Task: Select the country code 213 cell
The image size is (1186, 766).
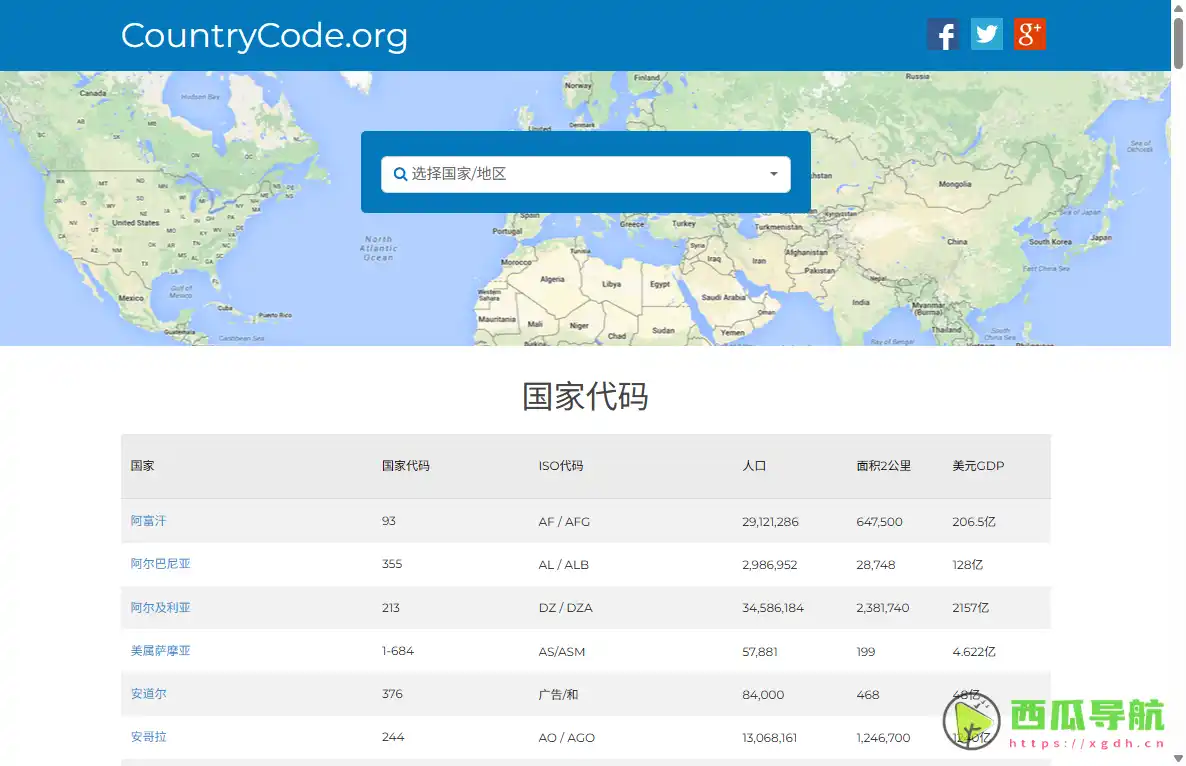Action: pos(390,607)
